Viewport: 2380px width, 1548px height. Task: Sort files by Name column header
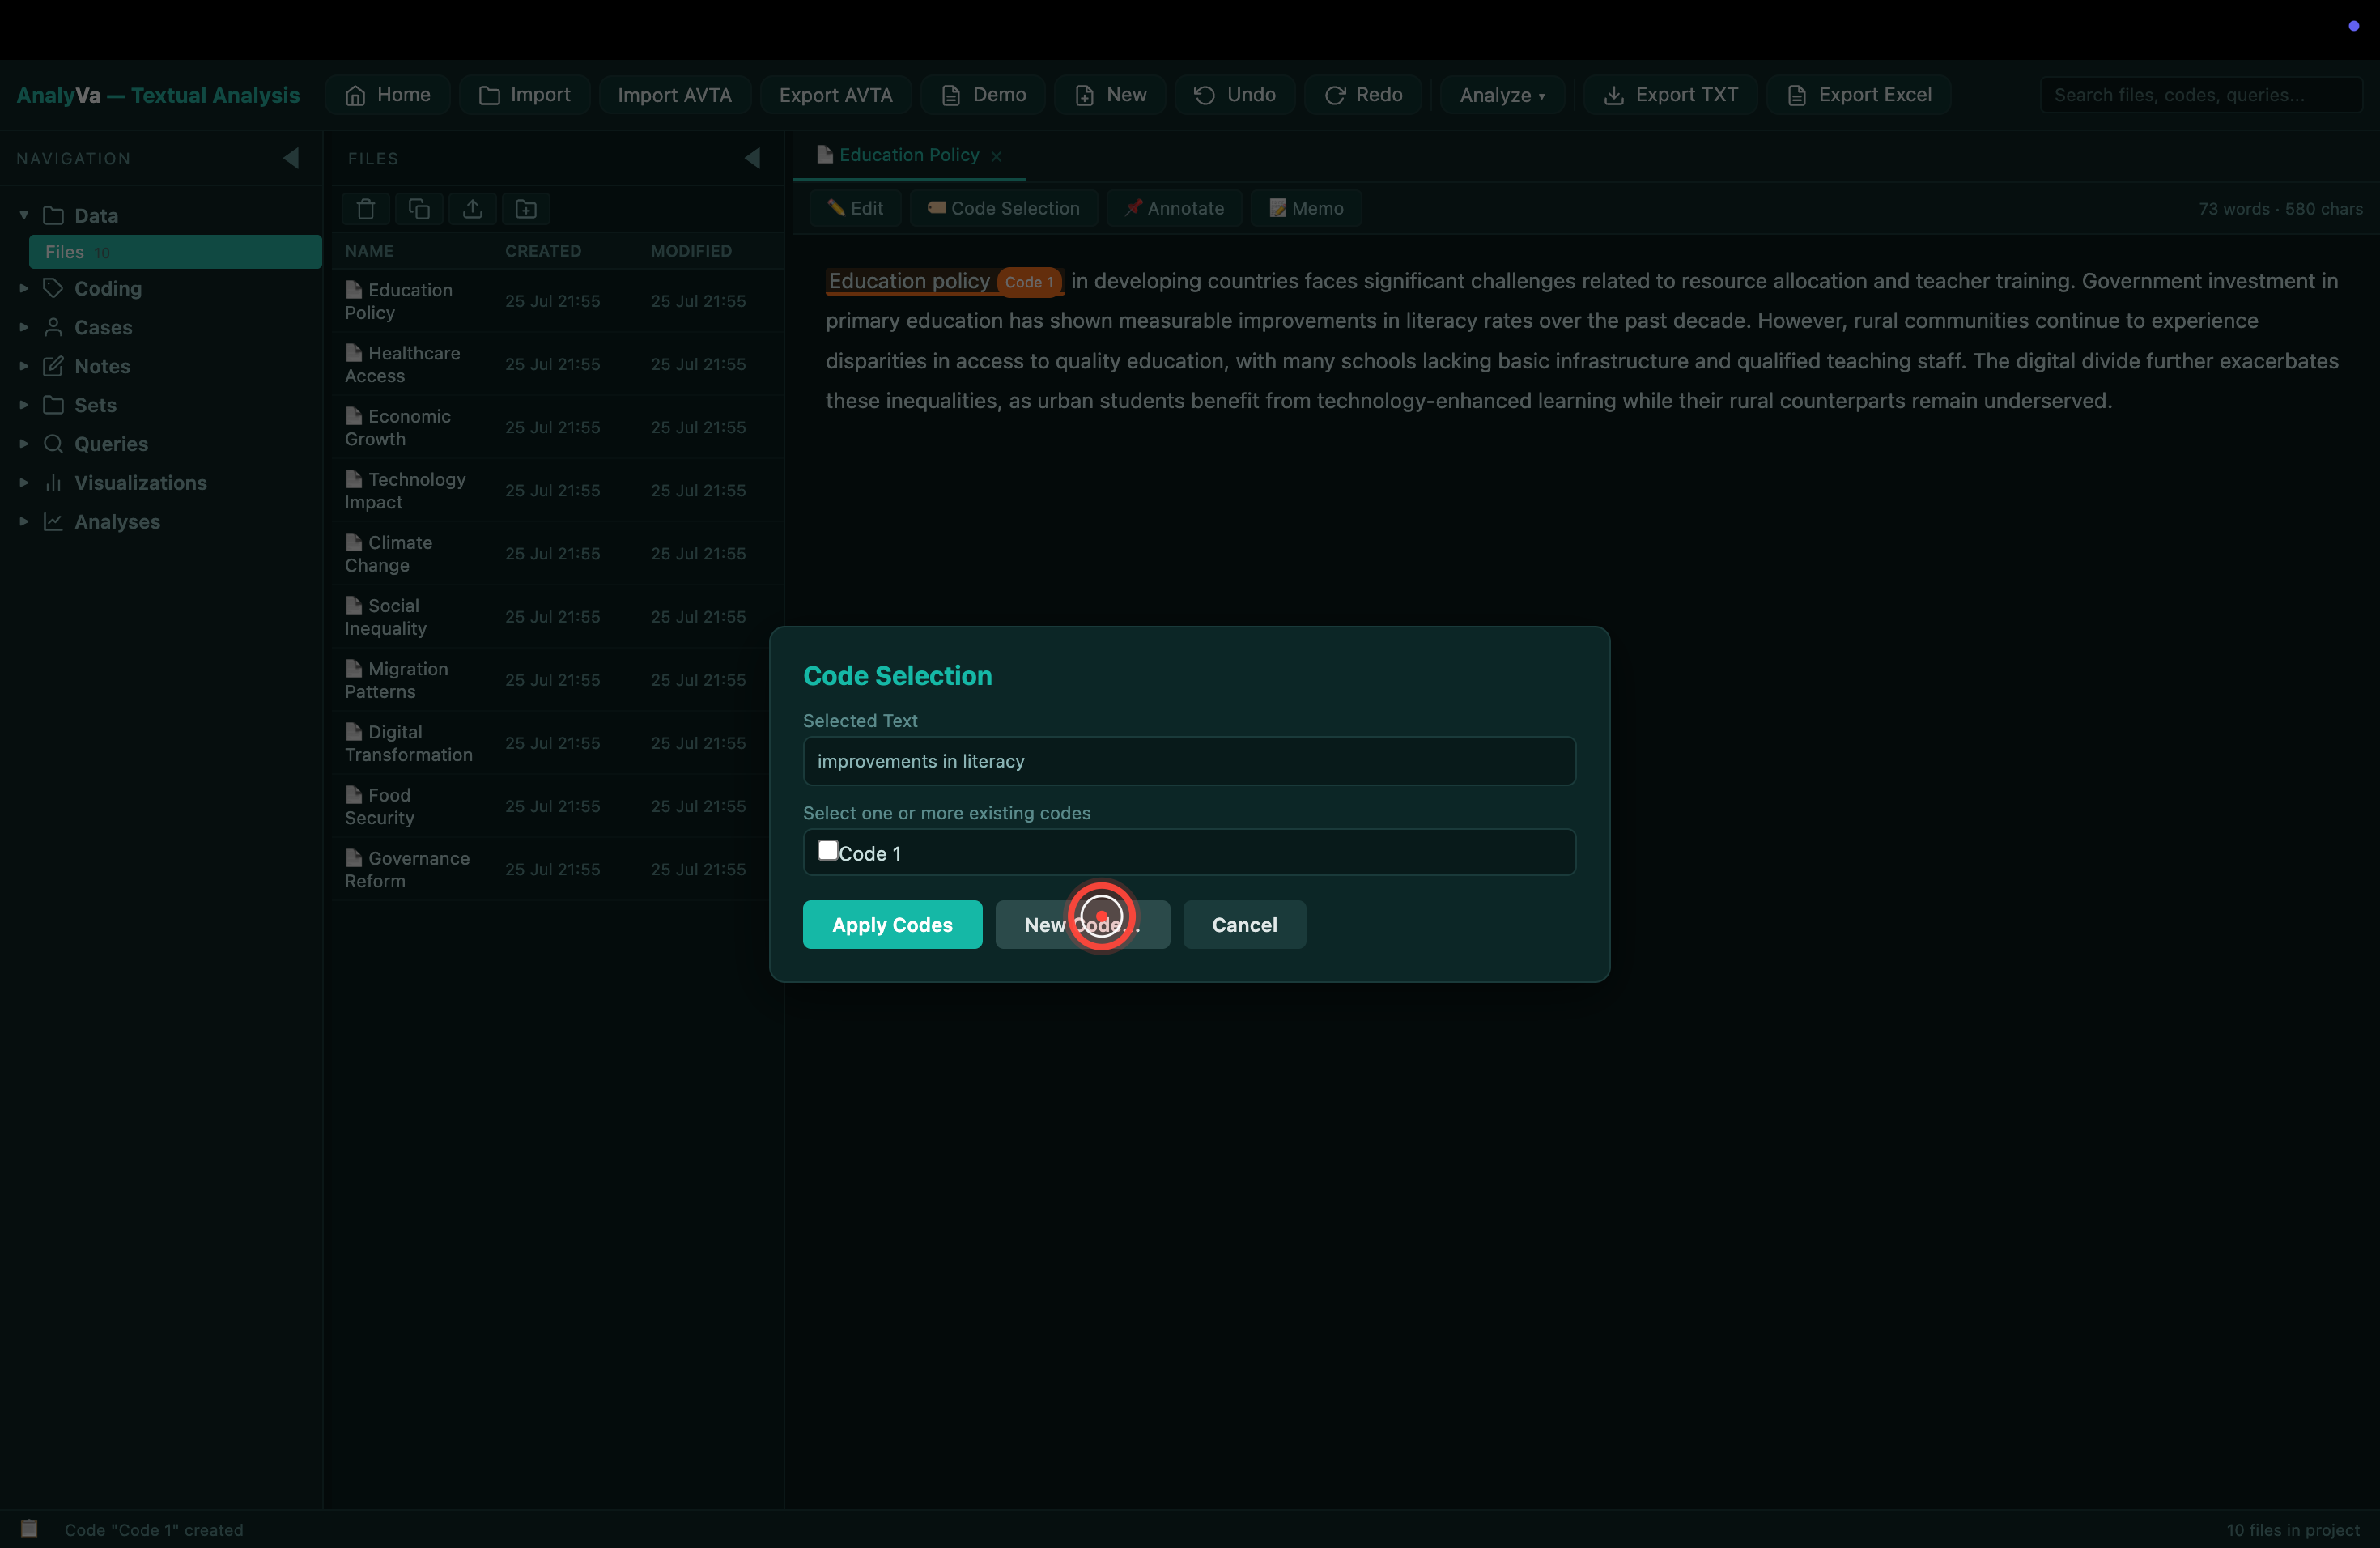369,251
